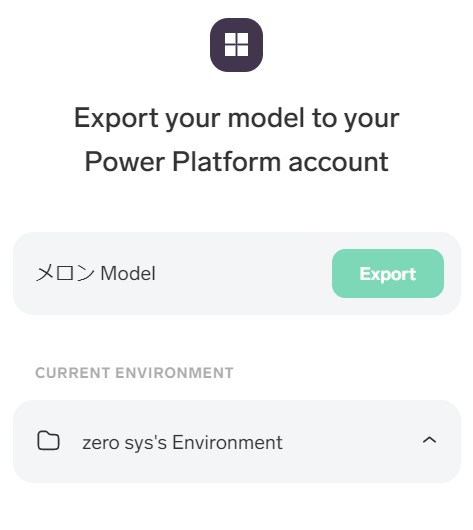The height and width of the screenshot is (530, 473).
Task: Collapse the environment list with the chevron
Action: tap(429, 440)
